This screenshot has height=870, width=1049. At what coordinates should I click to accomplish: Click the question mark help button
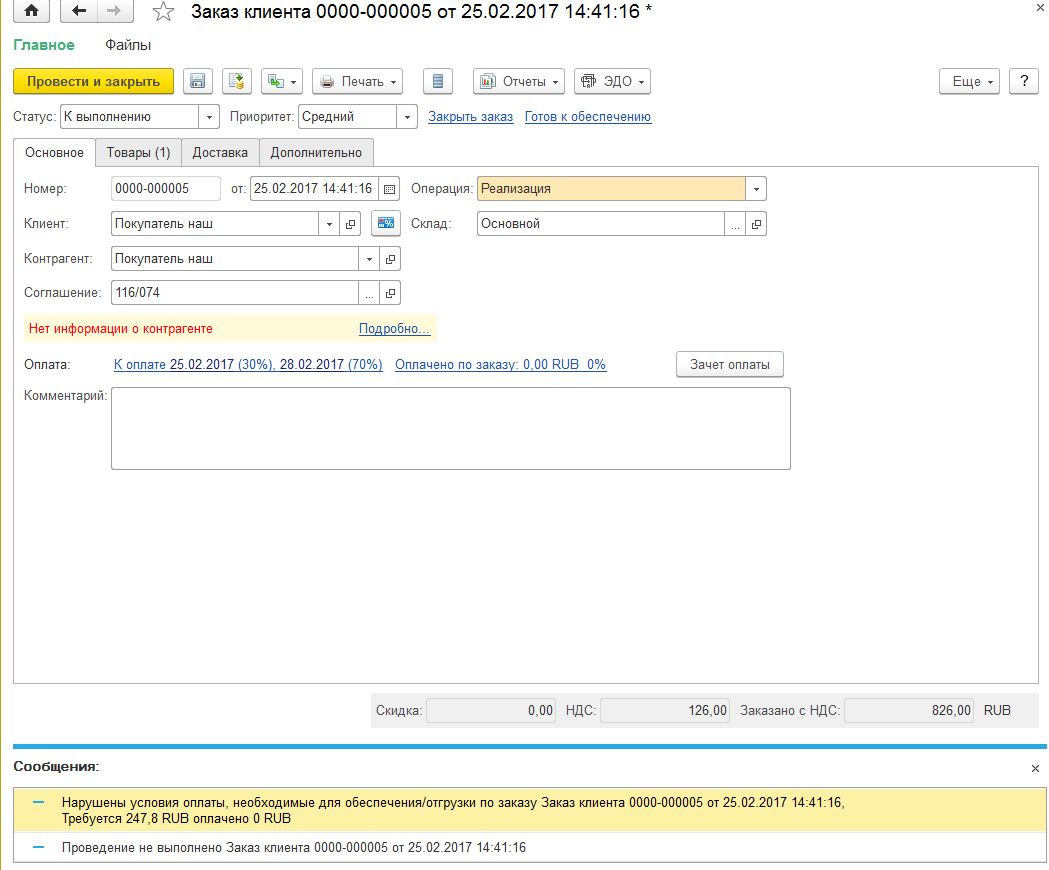(x=1023, y=81)
